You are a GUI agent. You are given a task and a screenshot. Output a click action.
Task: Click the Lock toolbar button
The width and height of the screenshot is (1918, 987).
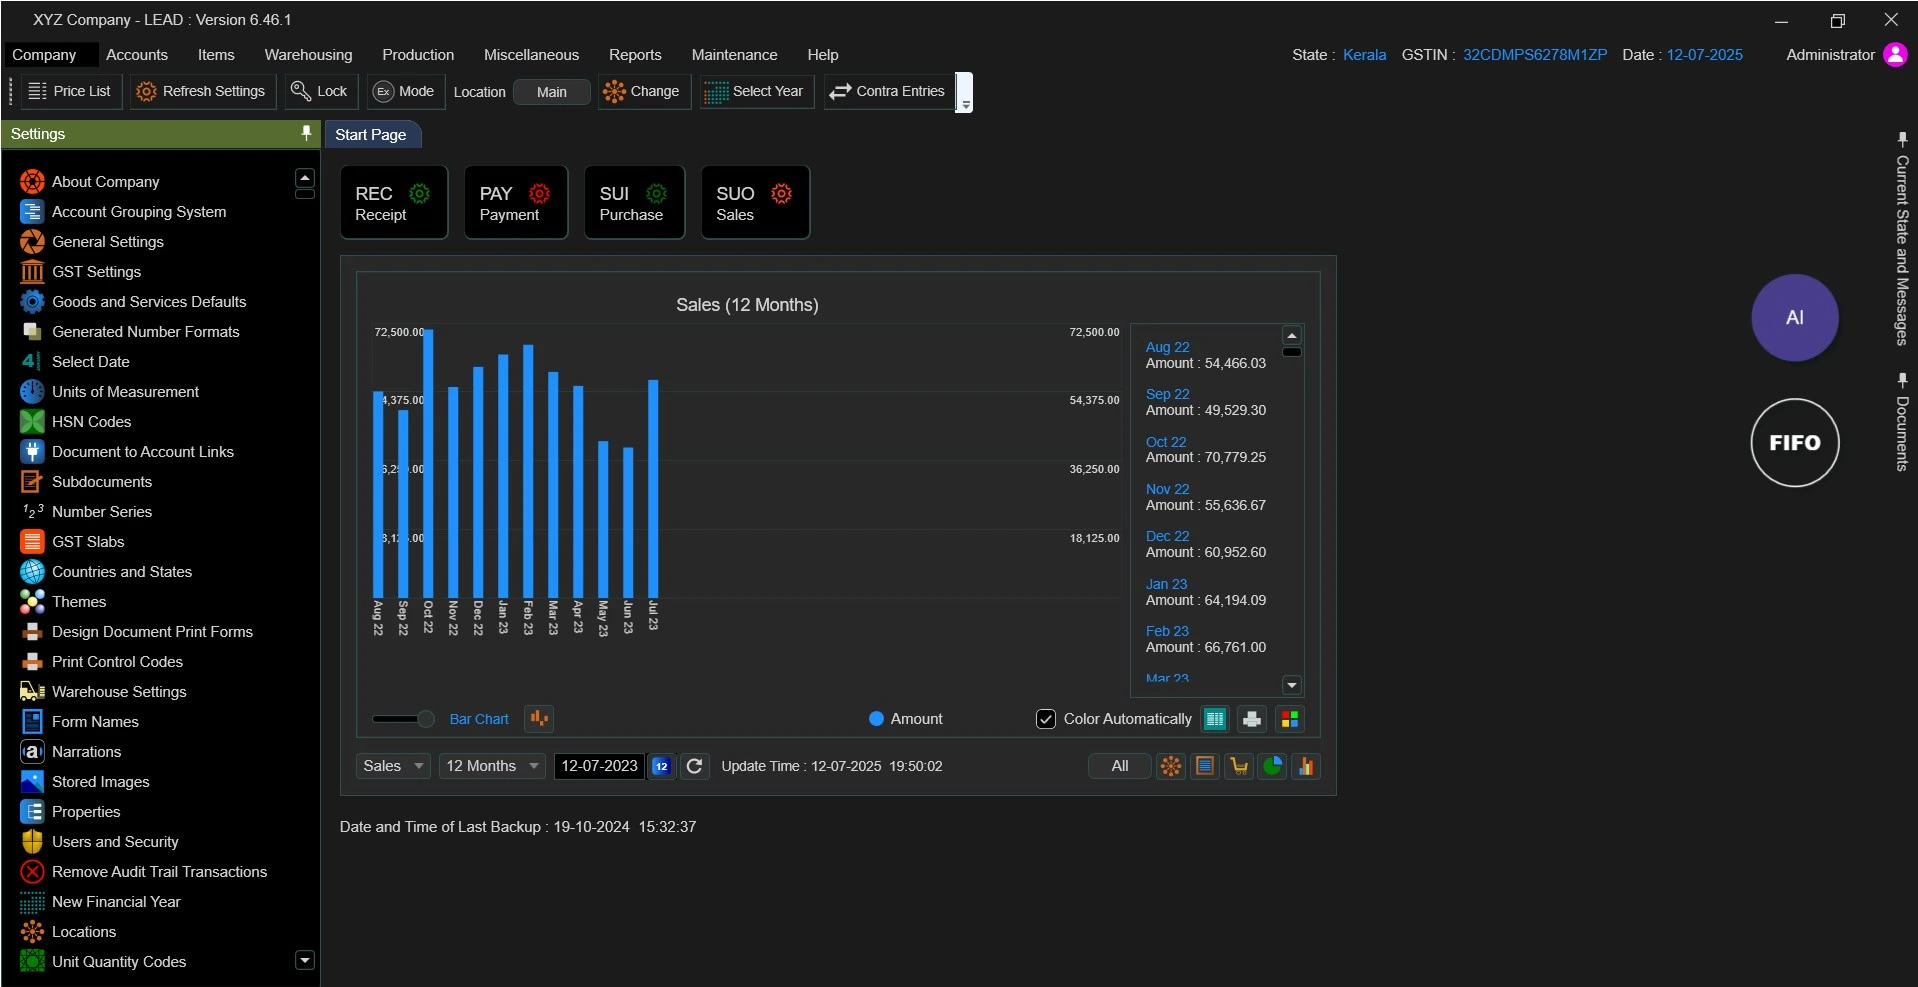pyautogui.click(x=319, y=91)
